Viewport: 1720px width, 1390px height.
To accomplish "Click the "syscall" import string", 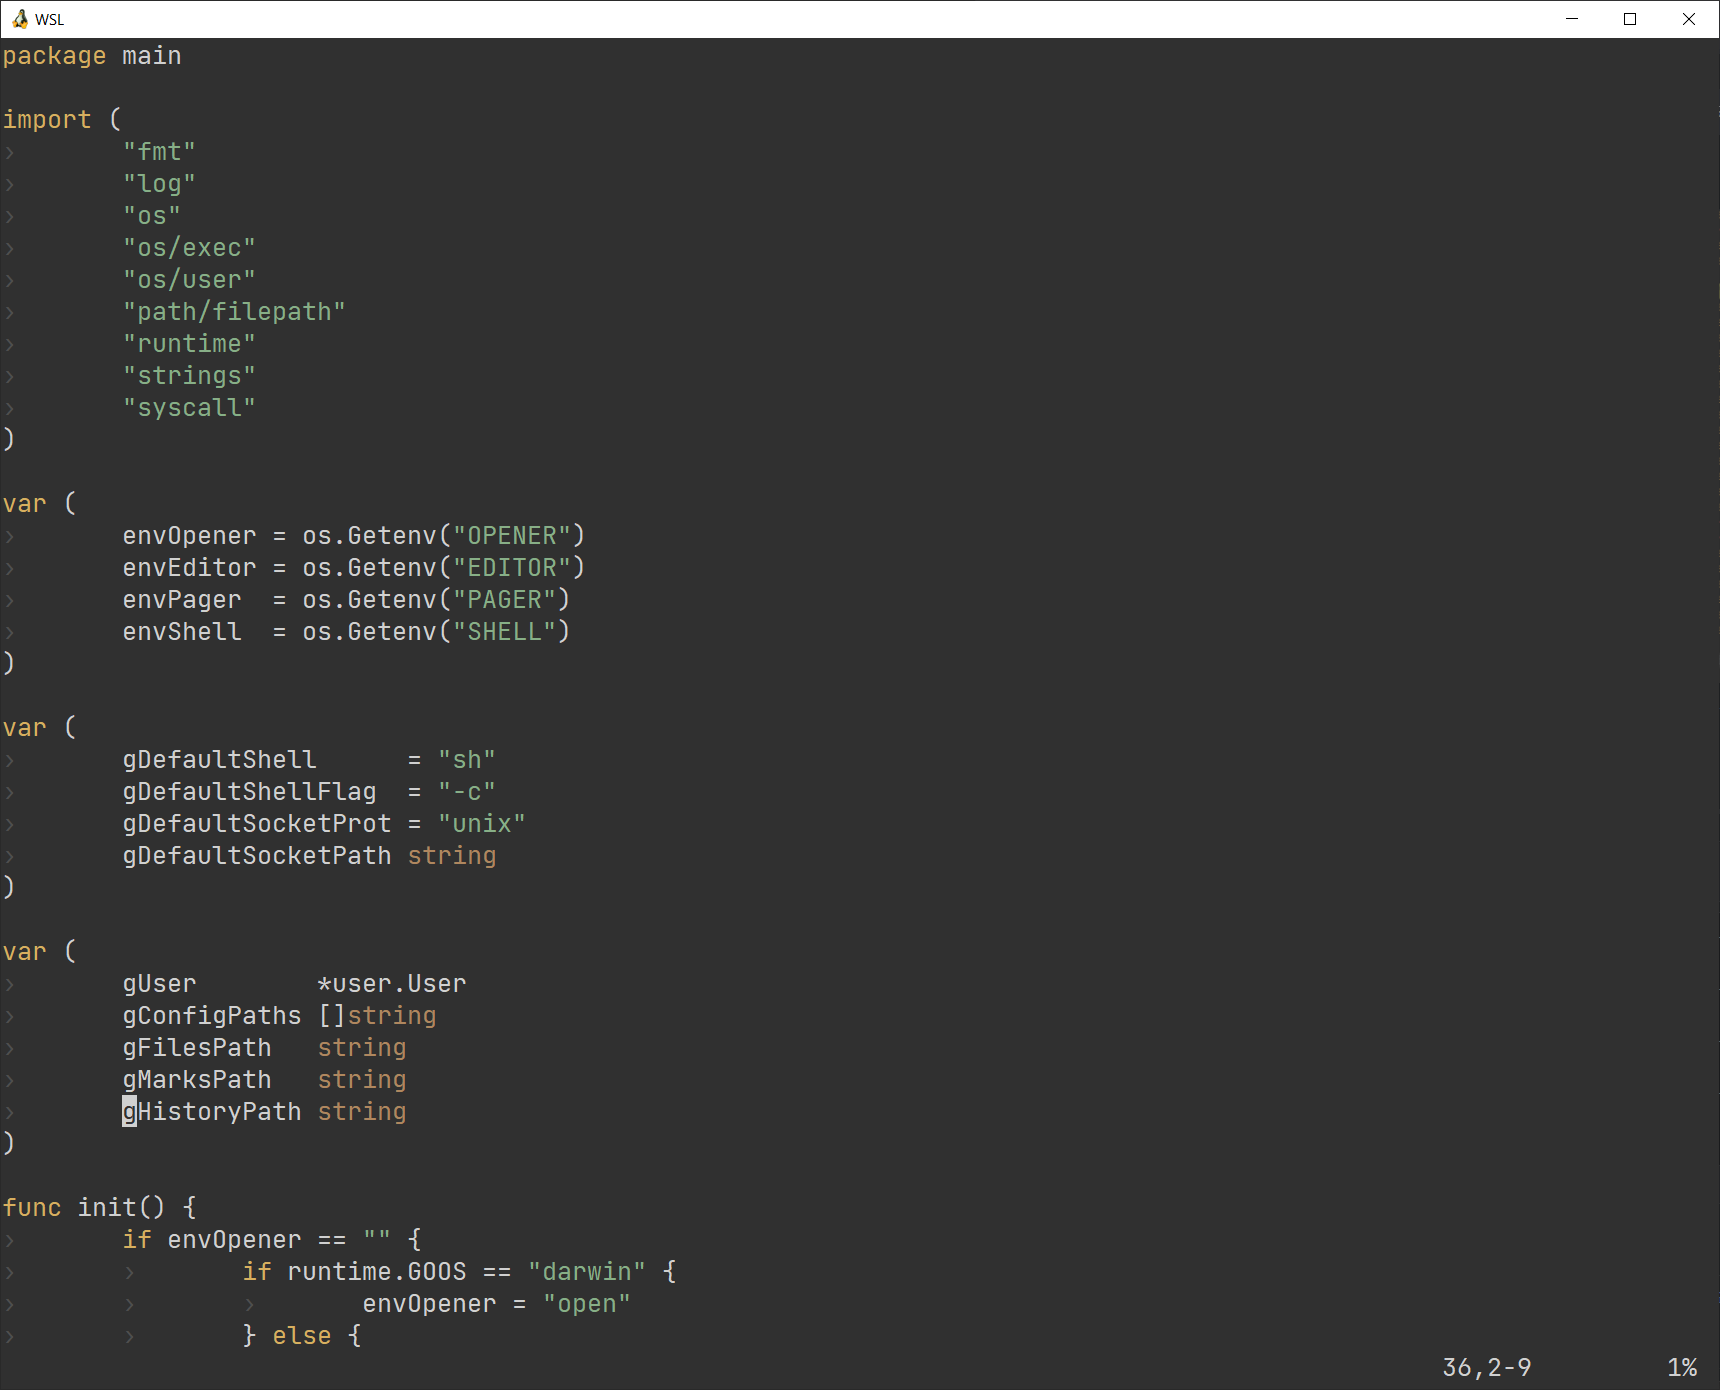I will click(x=189, y=408).
